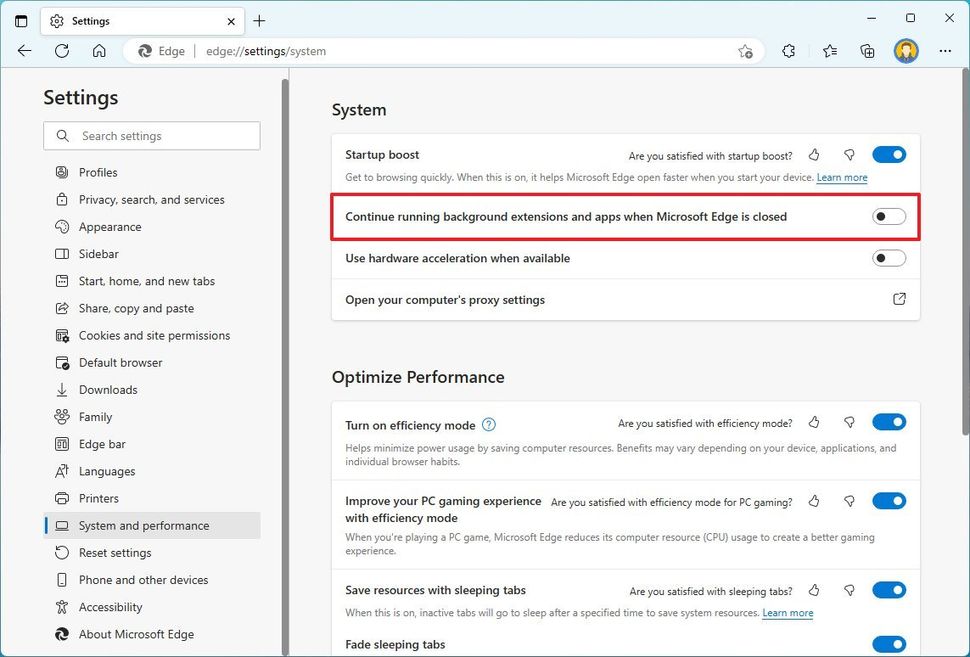This screenshot has height=657, width=970.
Task: Open the efficiency mode help tooltip
Action: click(489, 424)
